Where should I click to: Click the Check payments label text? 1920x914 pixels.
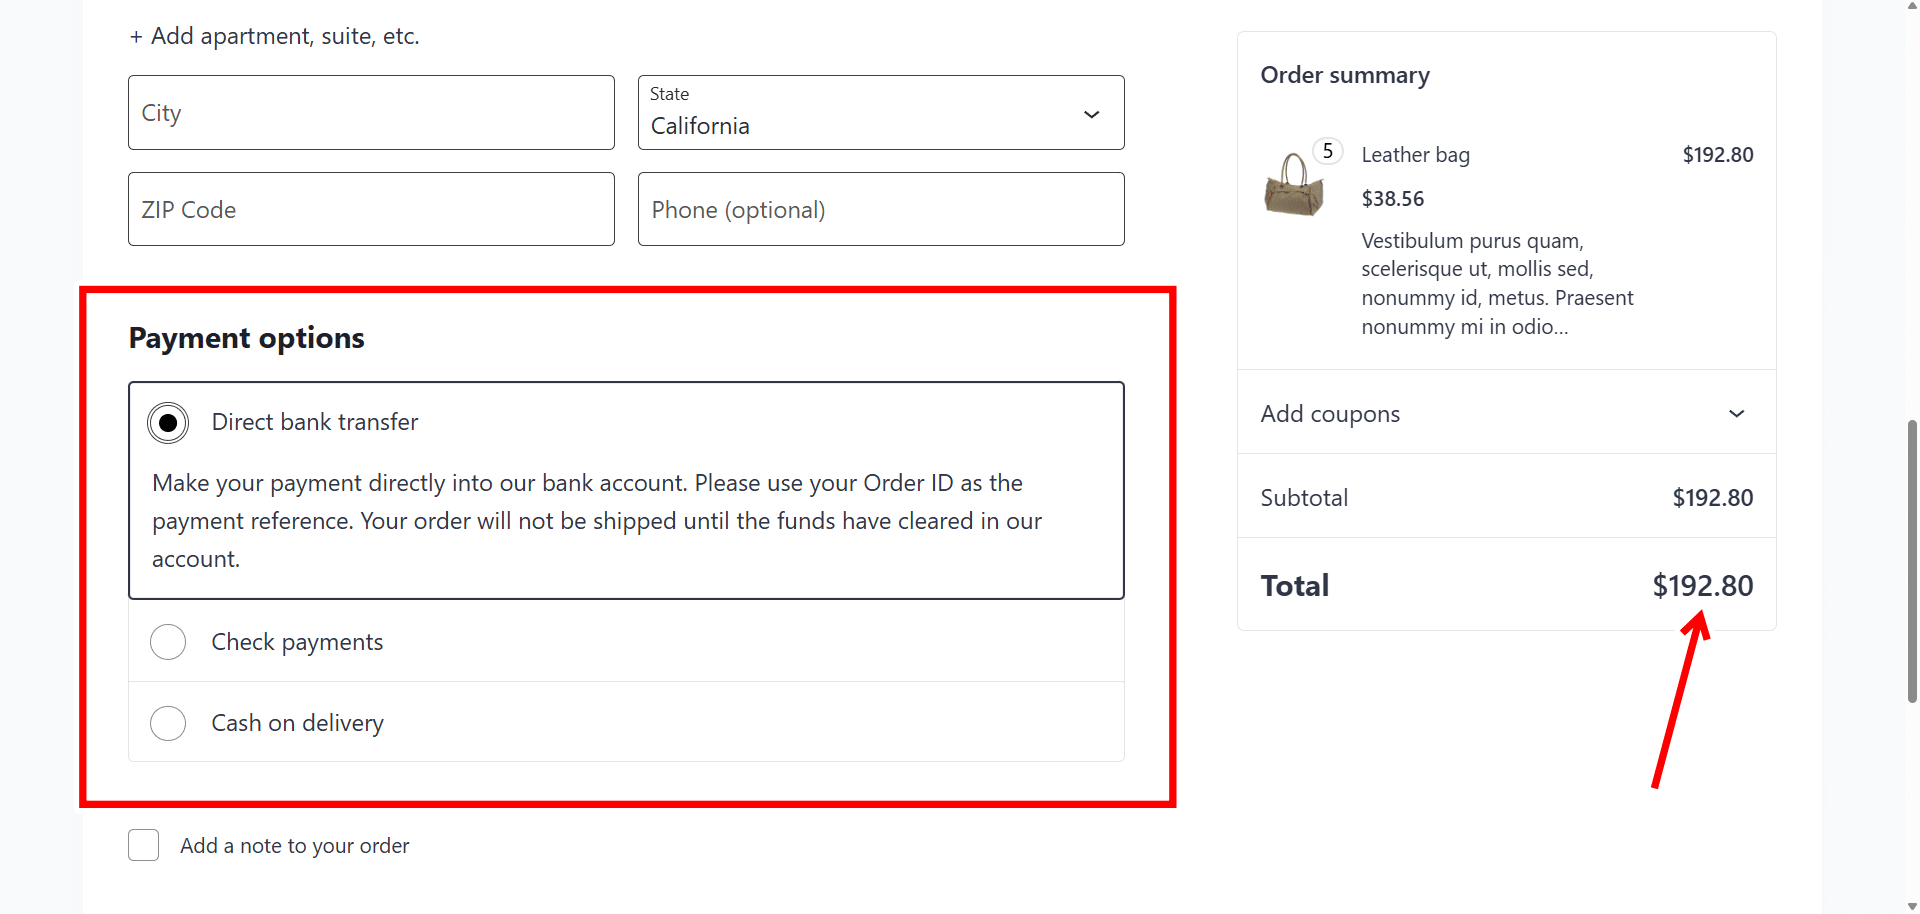(x=297, y=642)
